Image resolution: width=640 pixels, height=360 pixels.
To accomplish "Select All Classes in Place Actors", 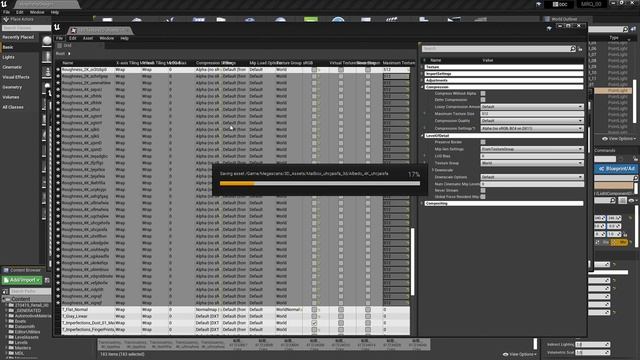I will (x=13, y=107).
